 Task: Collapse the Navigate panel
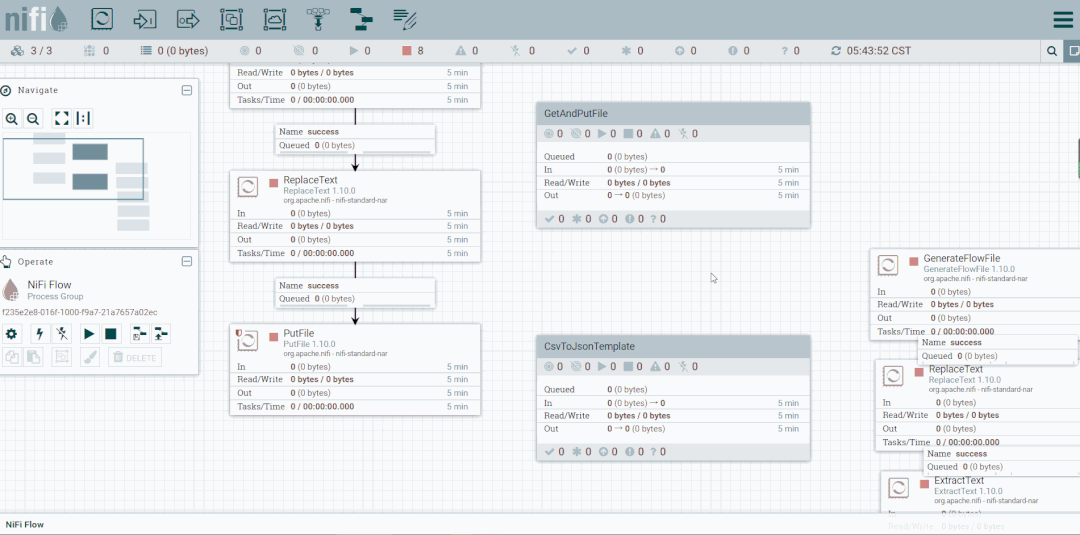(187, 90)
